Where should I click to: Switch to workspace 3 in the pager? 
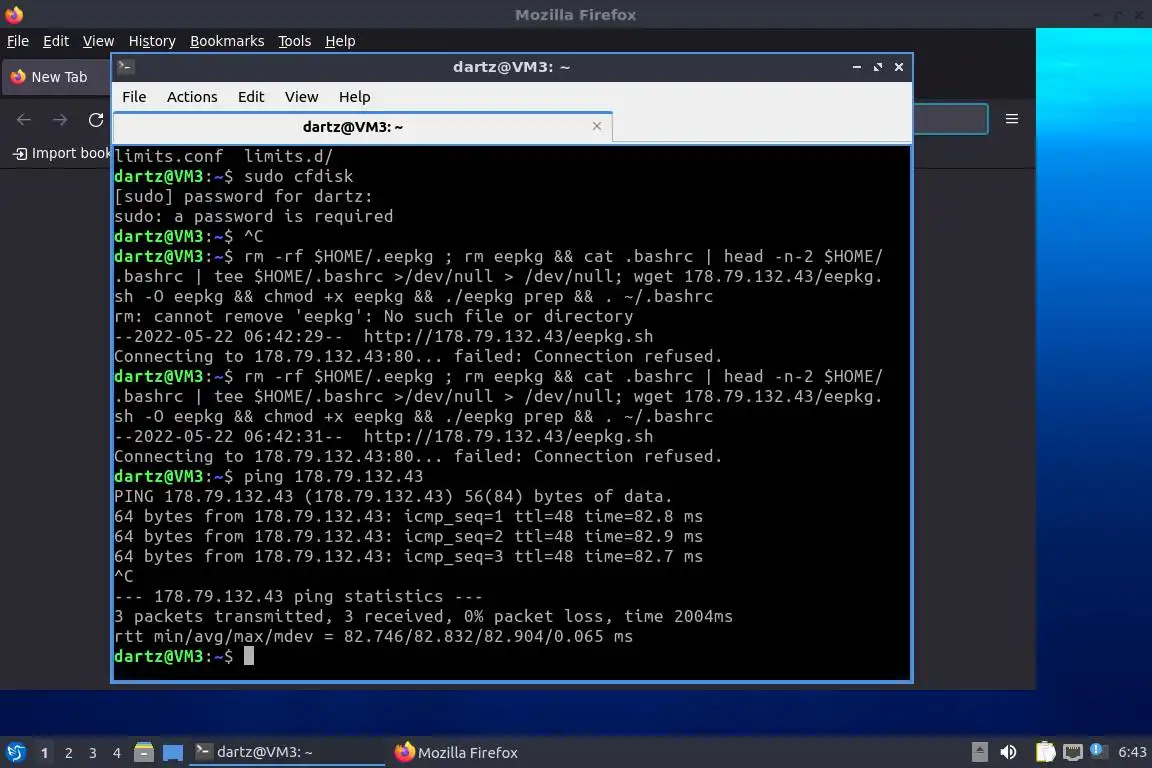pos(93,753)
